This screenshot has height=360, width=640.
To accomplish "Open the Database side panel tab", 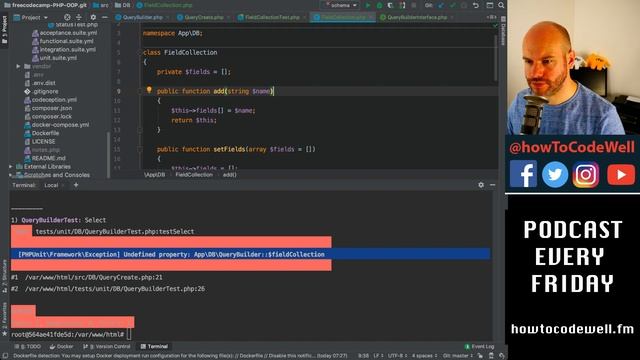I will 503,32.
